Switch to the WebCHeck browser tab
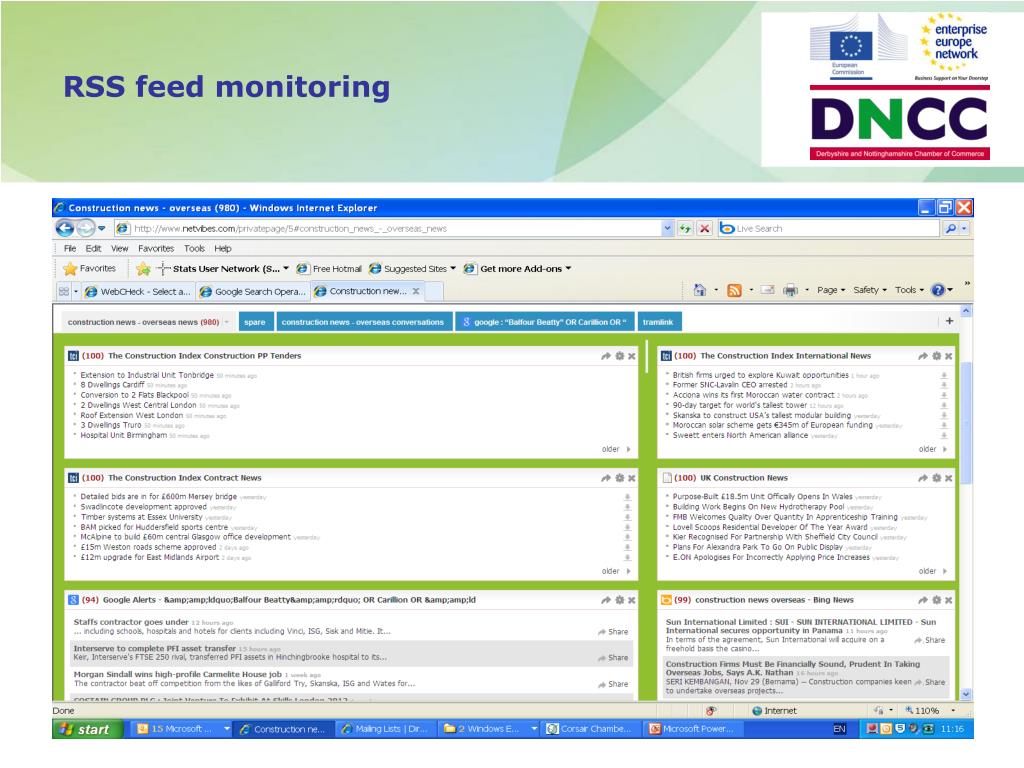Viewport: 1024px width, 768px height. [x=138, y=291]
